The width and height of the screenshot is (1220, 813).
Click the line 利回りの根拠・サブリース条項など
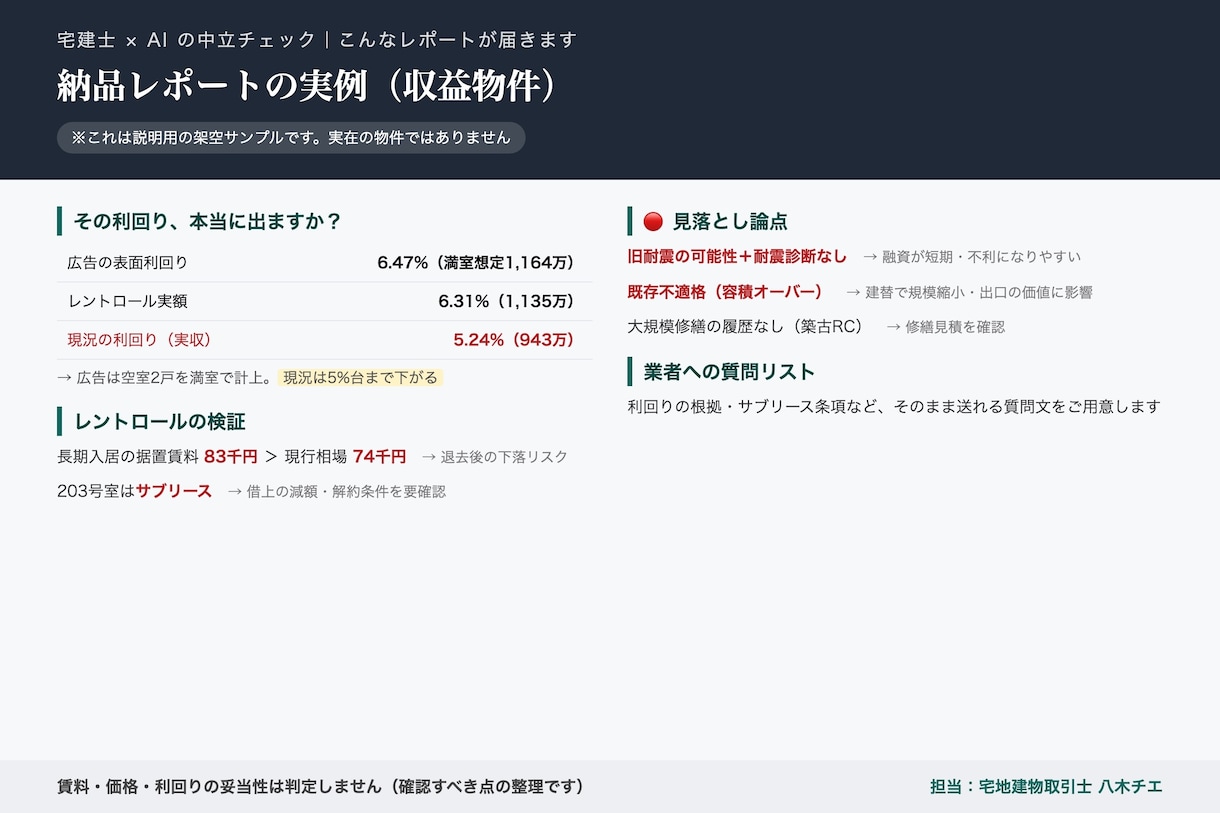(x=894, y=406)
